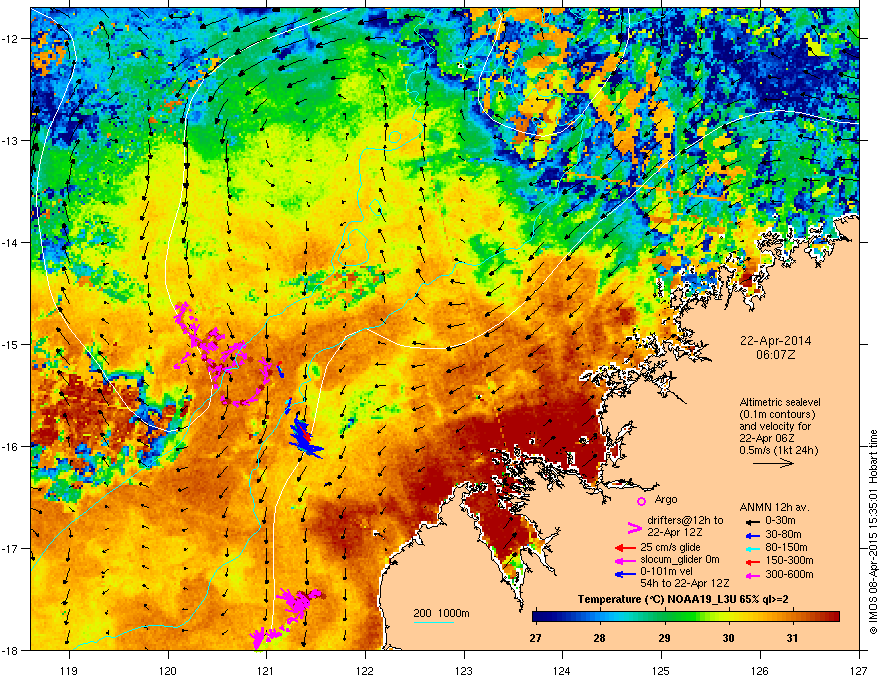Click the 150-300m depth label

[789, 560]
